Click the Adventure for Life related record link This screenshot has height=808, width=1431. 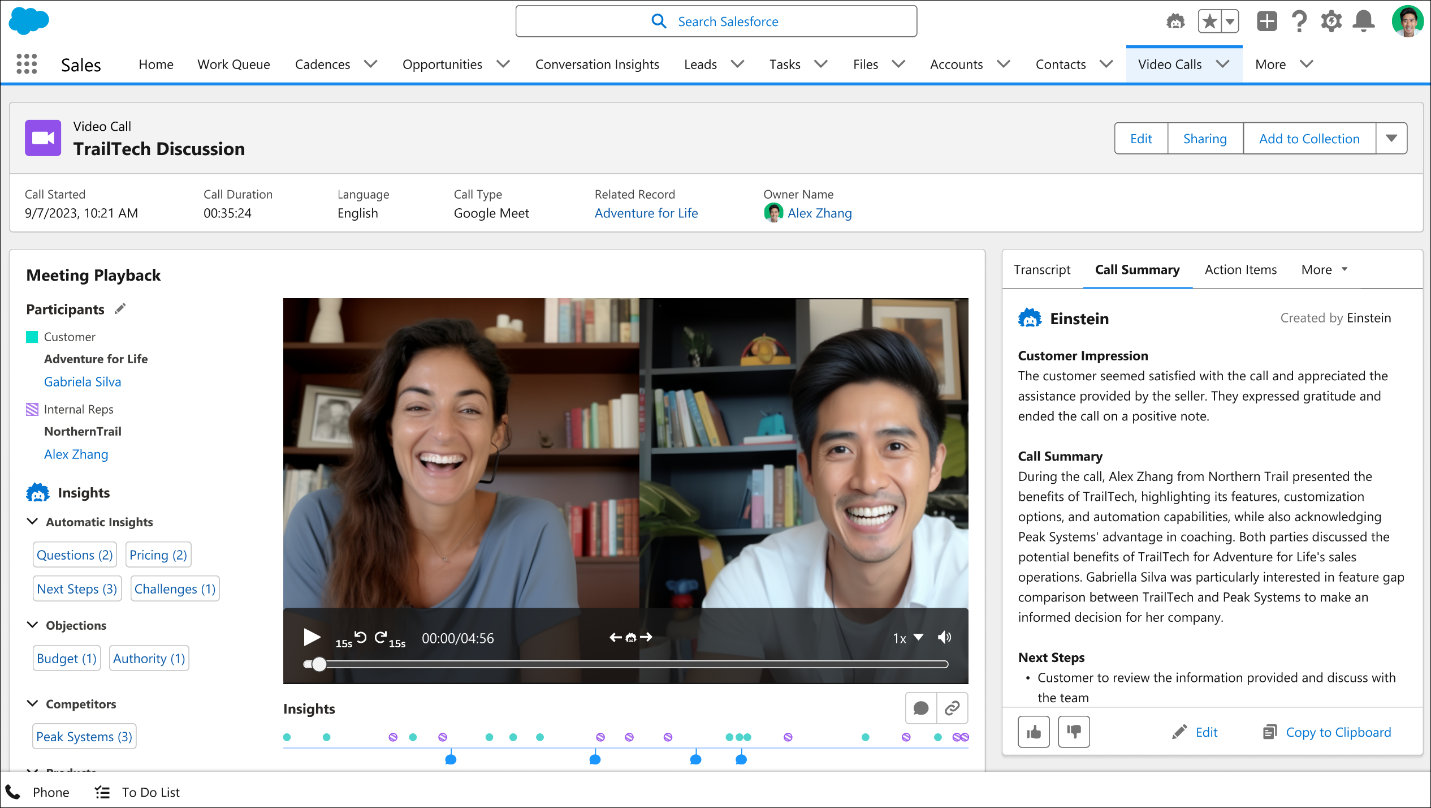click(x=646, y=213)
